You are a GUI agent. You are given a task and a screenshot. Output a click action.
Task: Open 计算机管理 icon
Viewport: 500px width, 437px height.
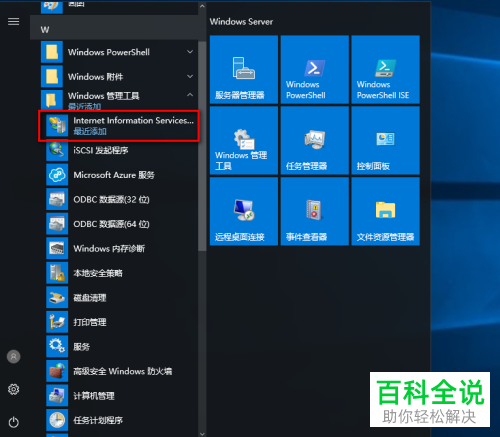(57, 396)
